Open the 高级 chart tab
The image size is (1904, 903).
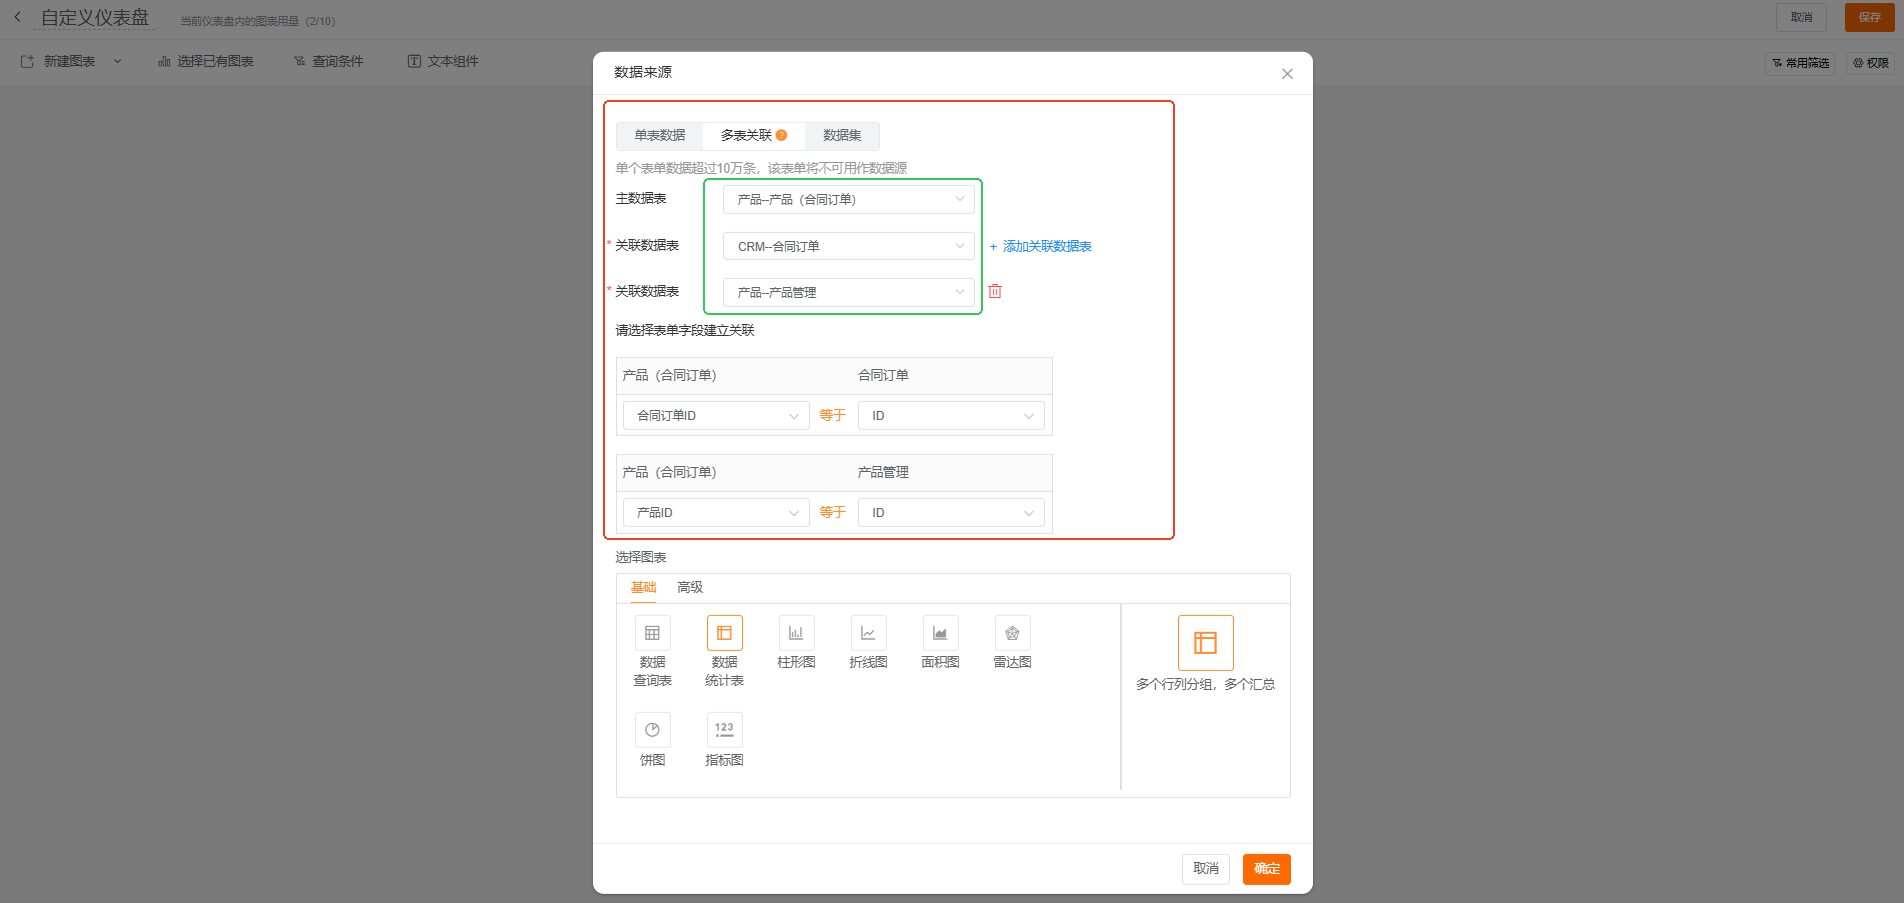click(x=690, y=587)
